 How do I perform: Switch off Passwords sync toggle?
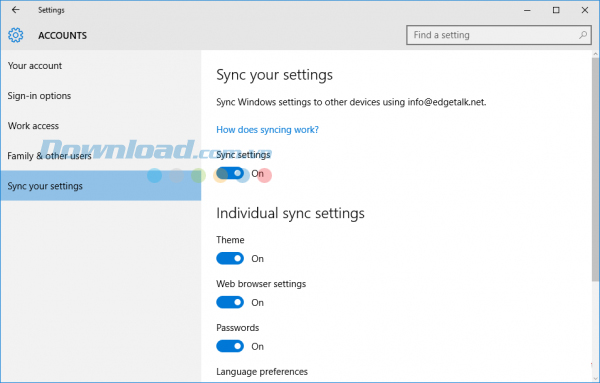230,347
